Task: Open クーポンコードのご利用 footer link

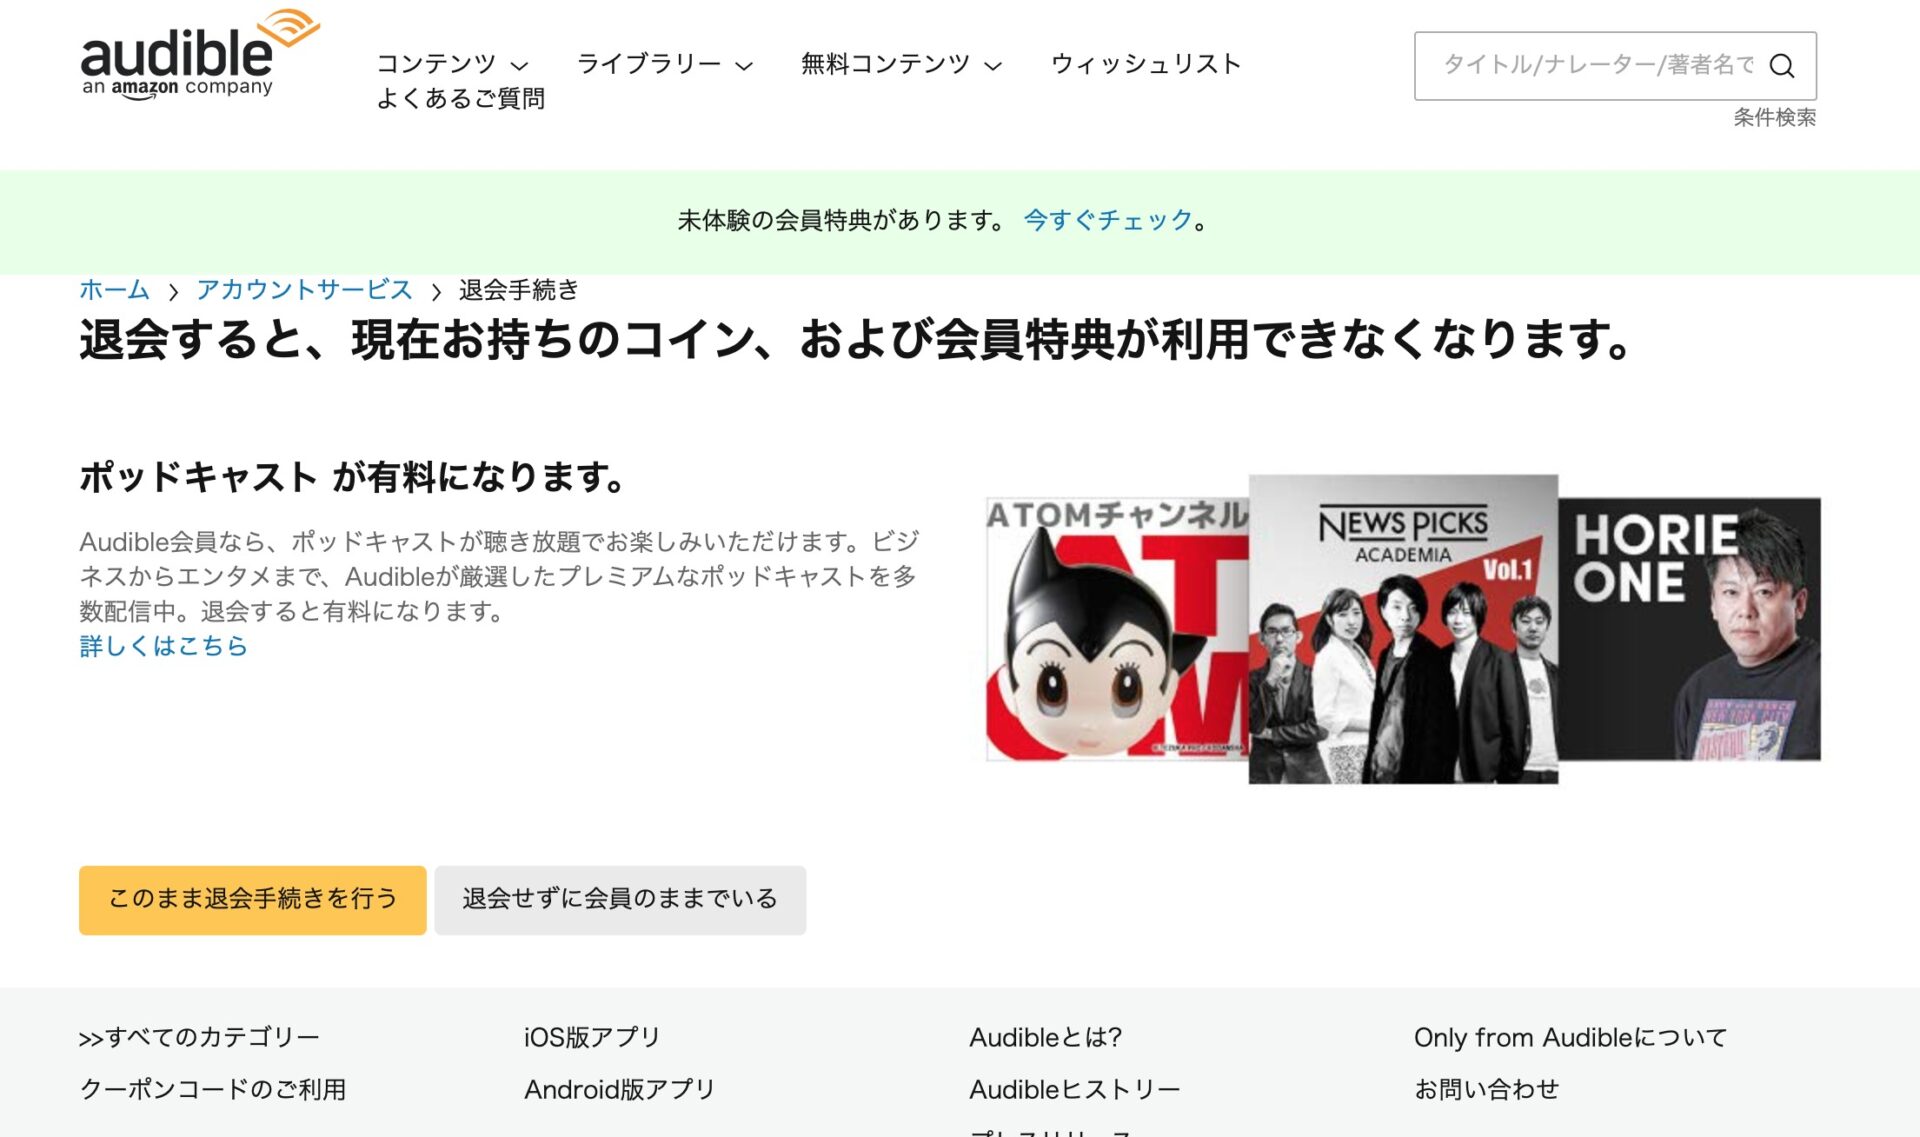Action: click(213, 1089)
